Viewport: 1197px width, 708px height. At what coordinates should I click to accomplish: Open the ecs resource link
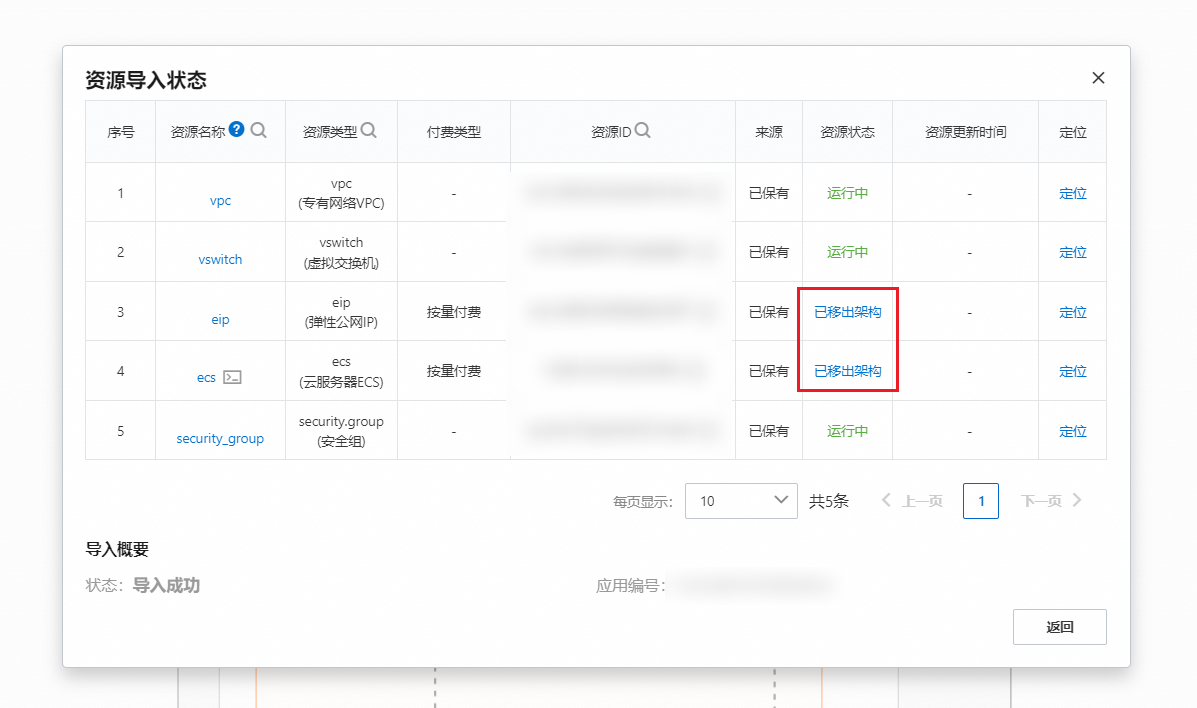click(206, 378)
